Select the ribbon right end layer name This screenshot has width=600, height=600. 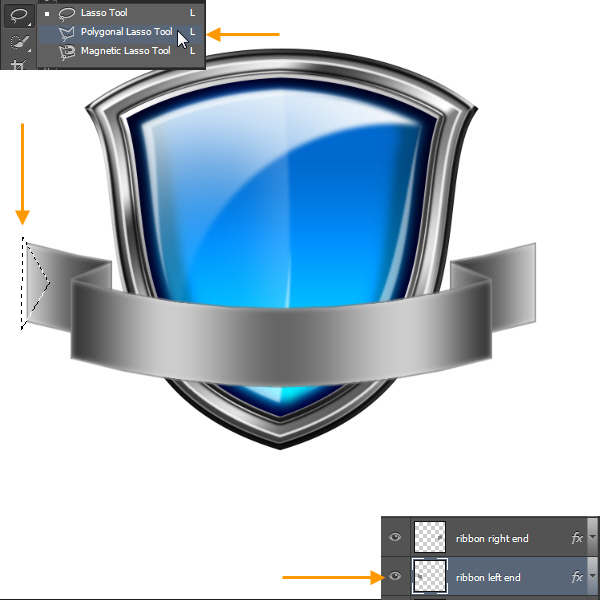click(492, 538)
